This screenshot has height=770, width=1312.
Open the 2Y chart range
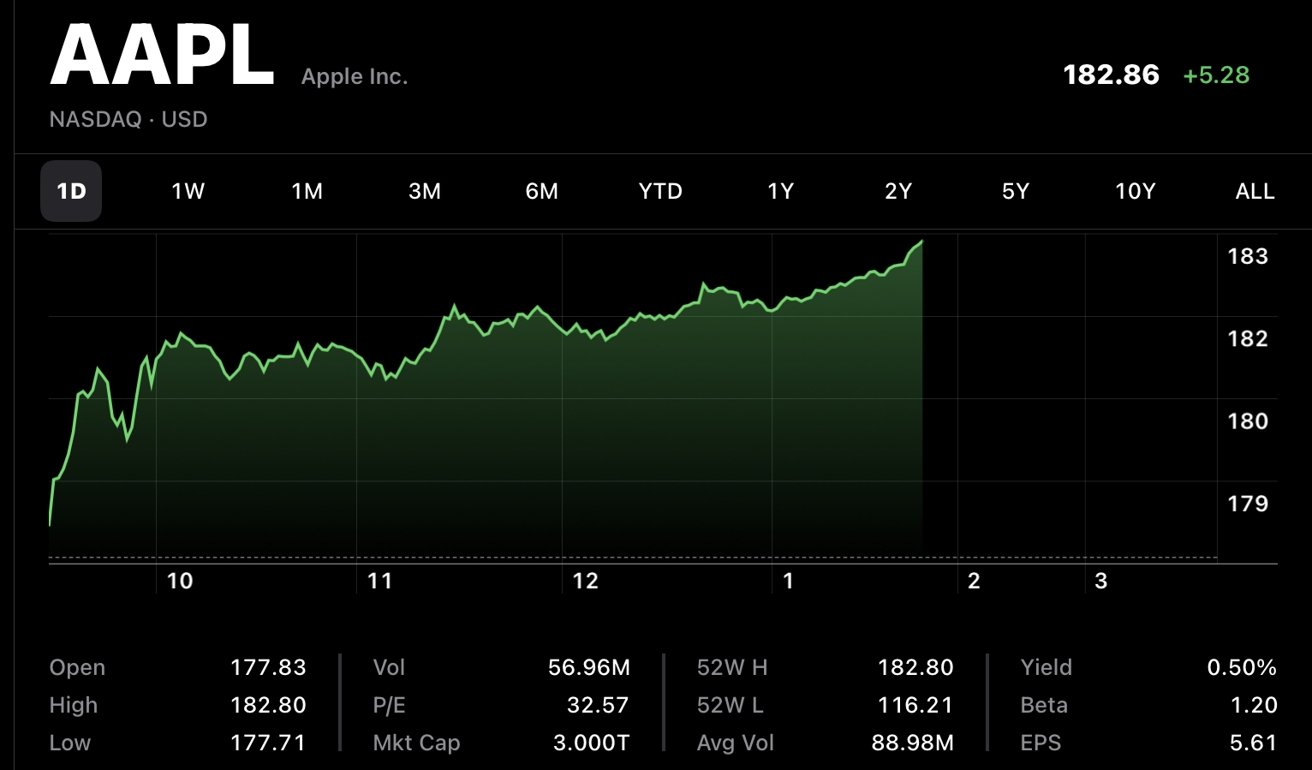pos(898,191)
